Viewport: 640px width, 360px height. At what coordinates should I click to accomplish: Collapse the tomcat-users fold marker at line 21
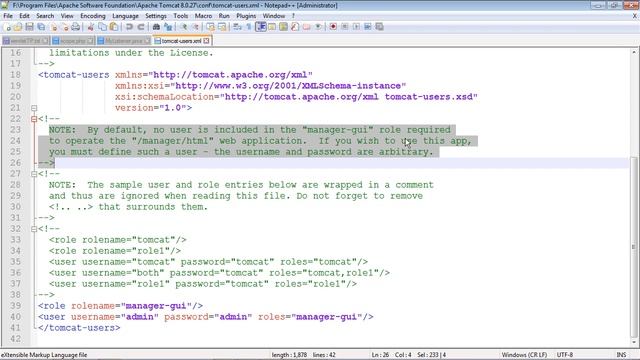click(x=34, y=108)
